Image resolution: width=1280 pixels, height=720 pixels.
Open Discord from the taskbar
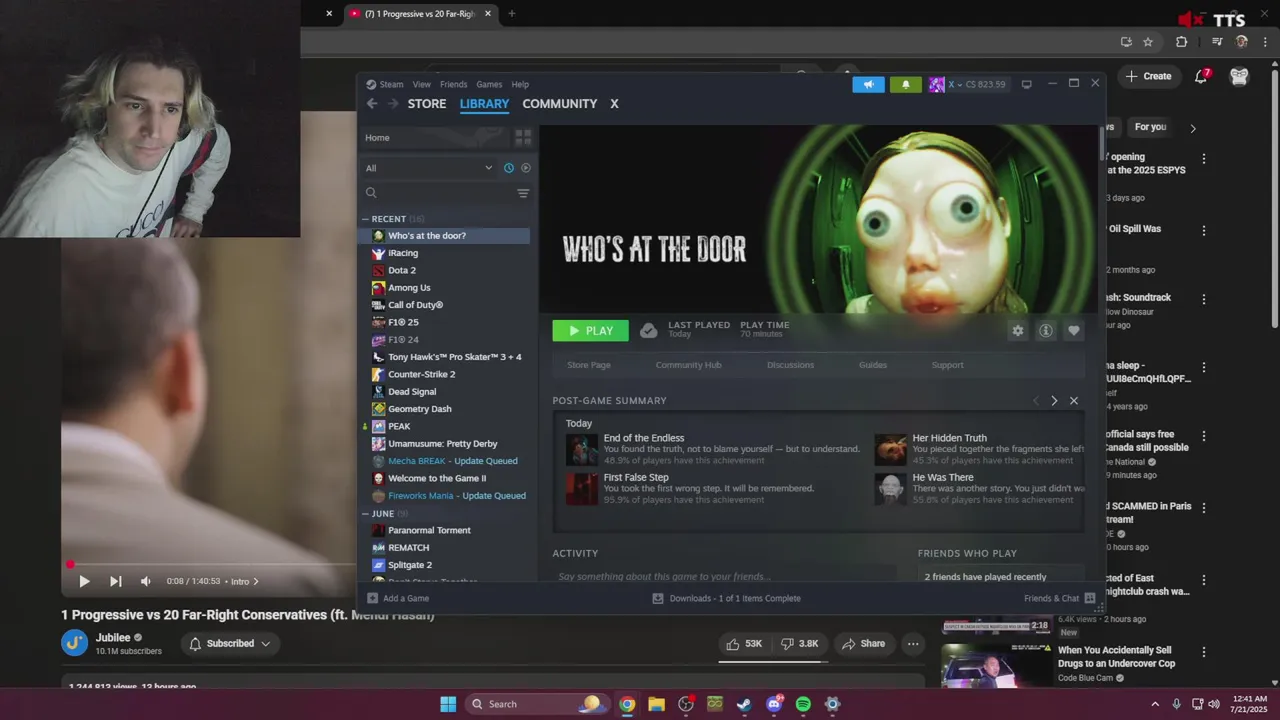pyautogui.click(x=774, y=704)
